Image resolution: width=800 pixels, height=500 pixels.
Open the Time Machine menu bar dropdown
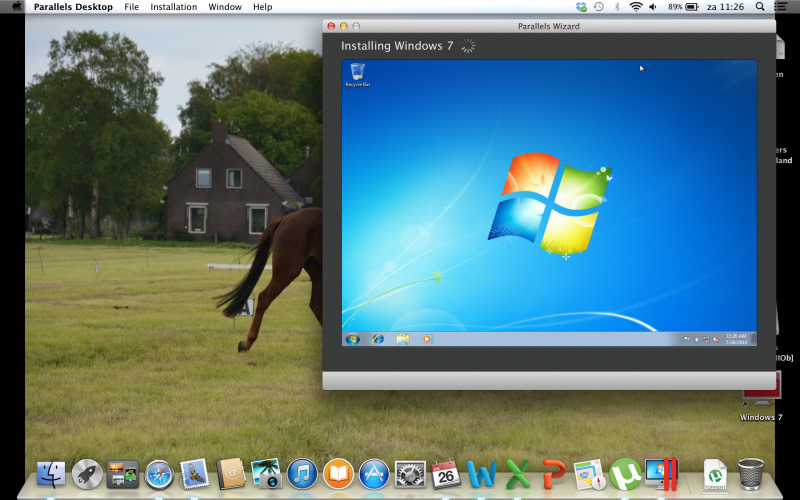598,7
